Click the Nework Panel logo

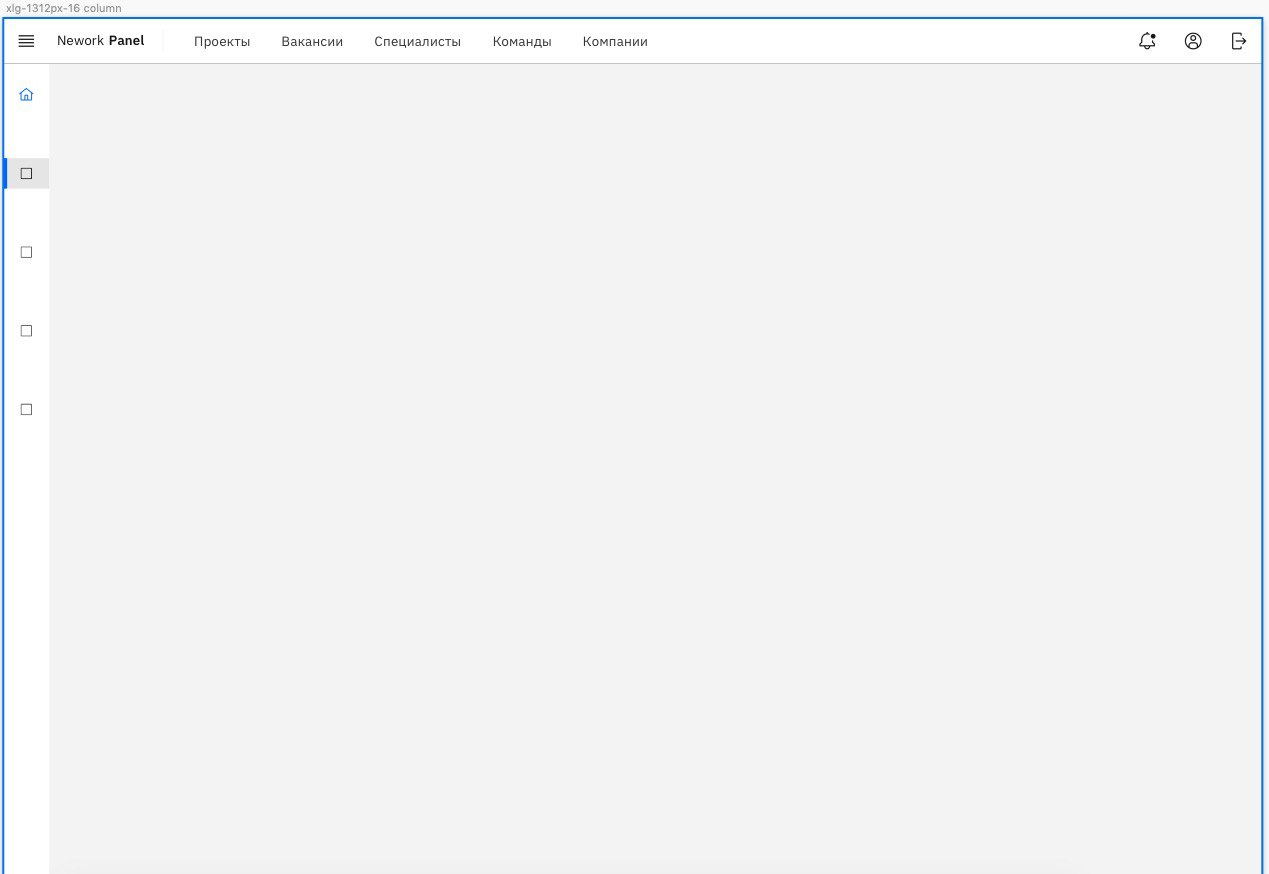(x=100, y=41)
